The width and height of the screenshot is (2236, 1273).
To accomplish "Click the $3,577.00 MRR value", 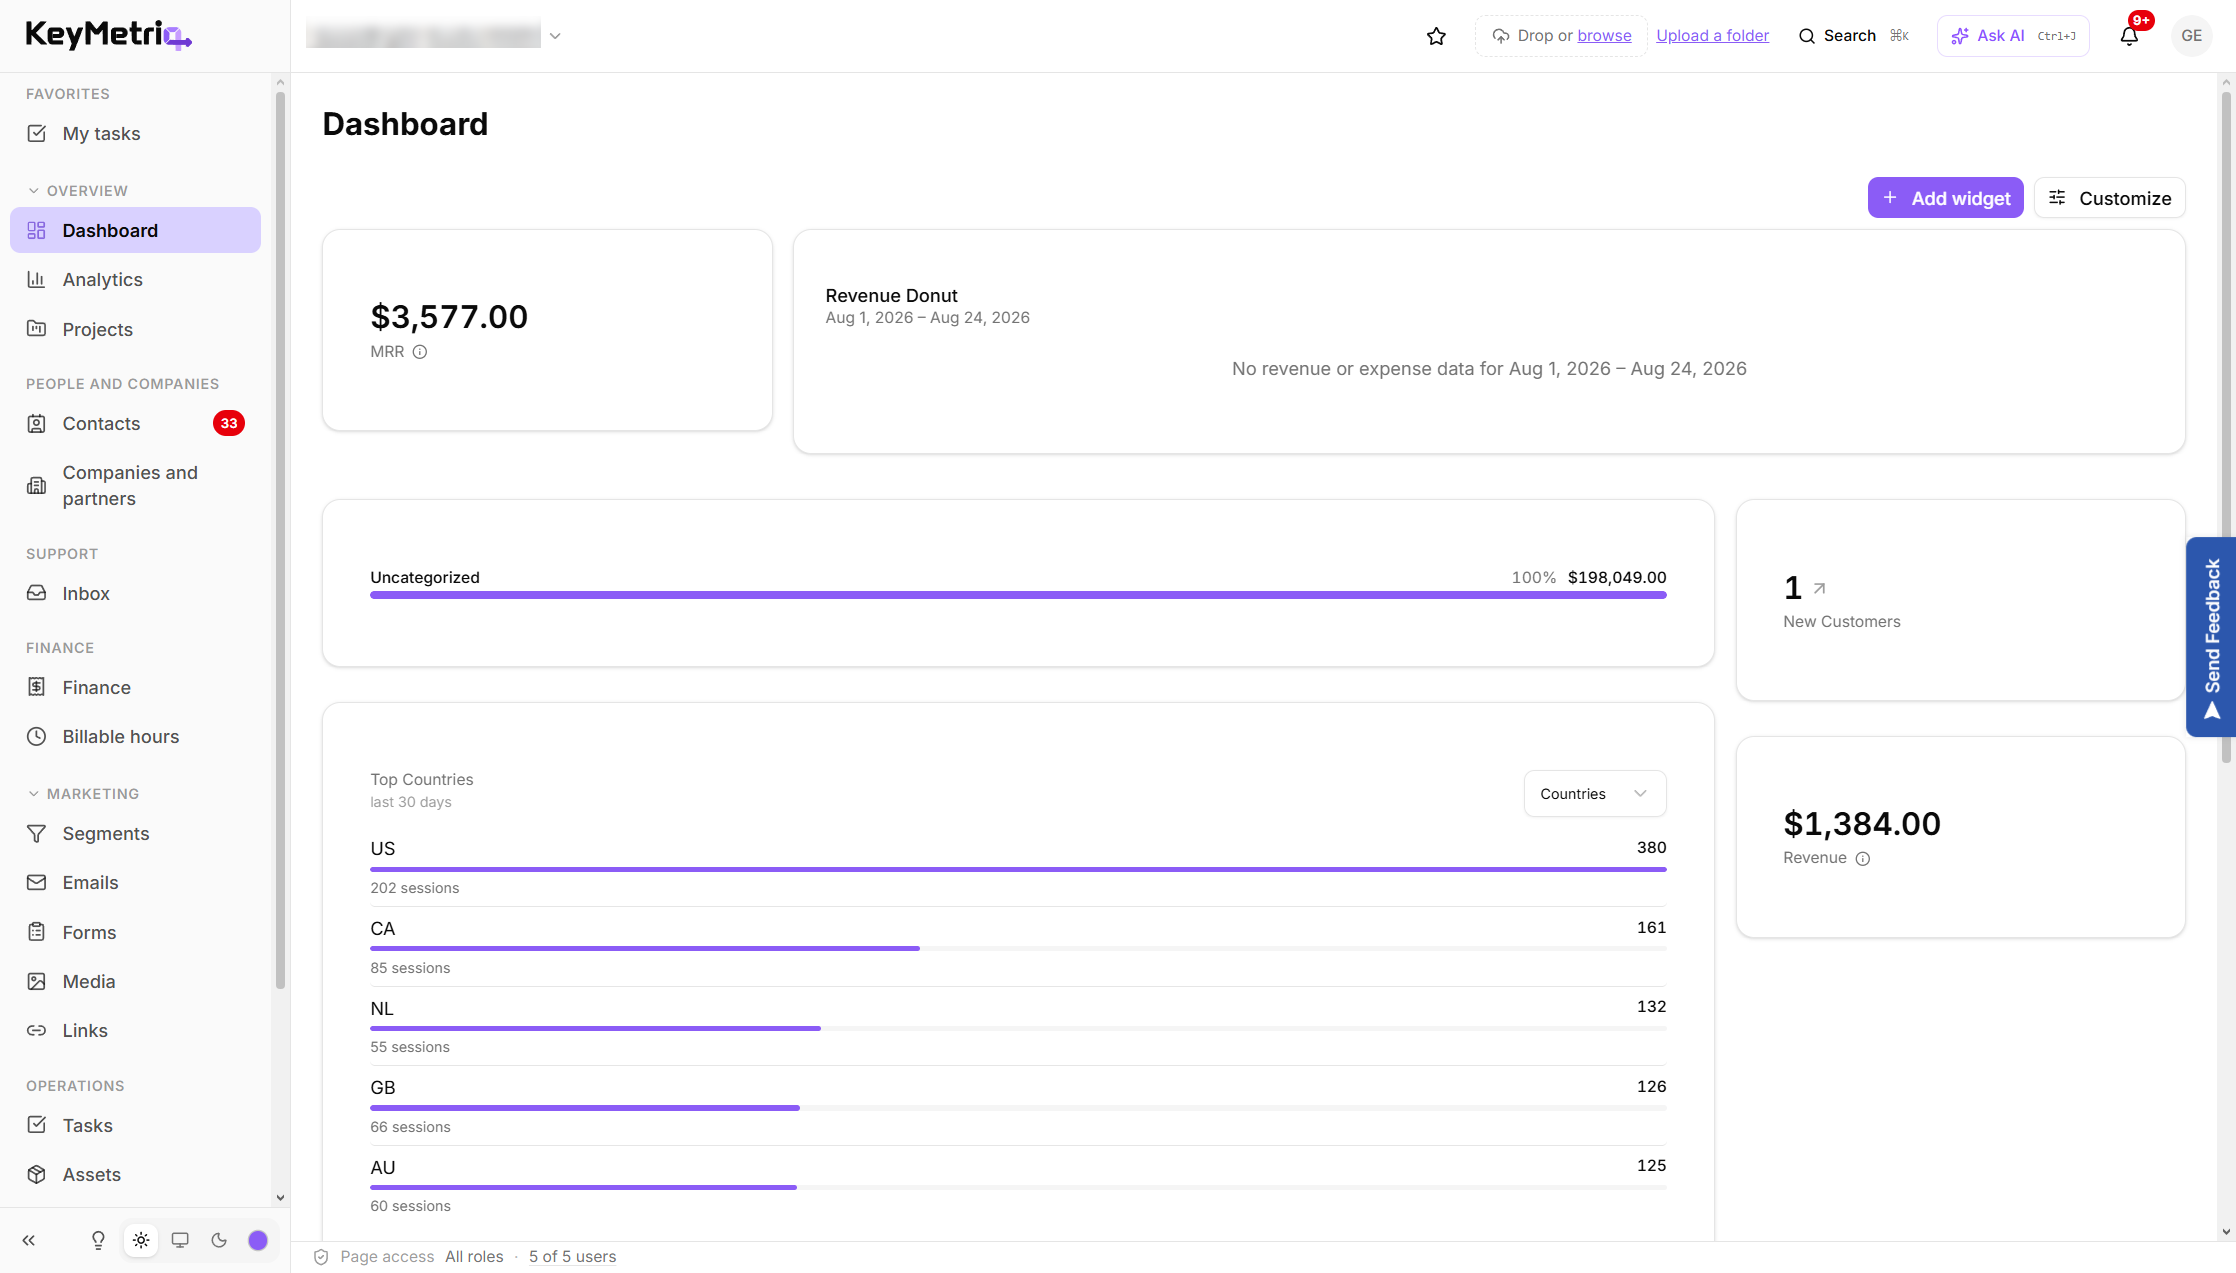I will pos(449,317).
